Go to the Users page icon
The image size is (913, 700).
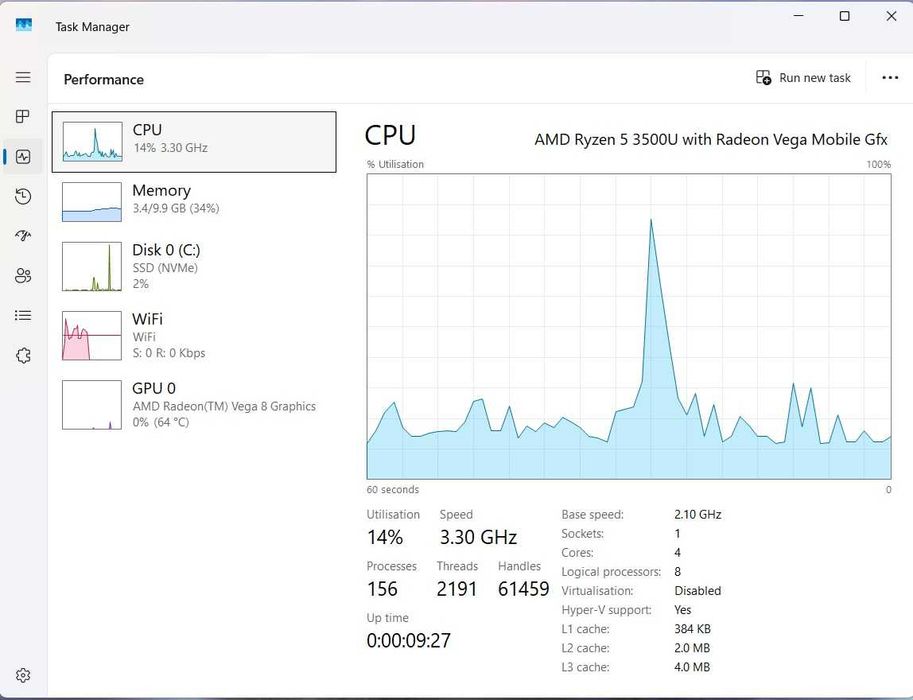[x=23, y=276]
